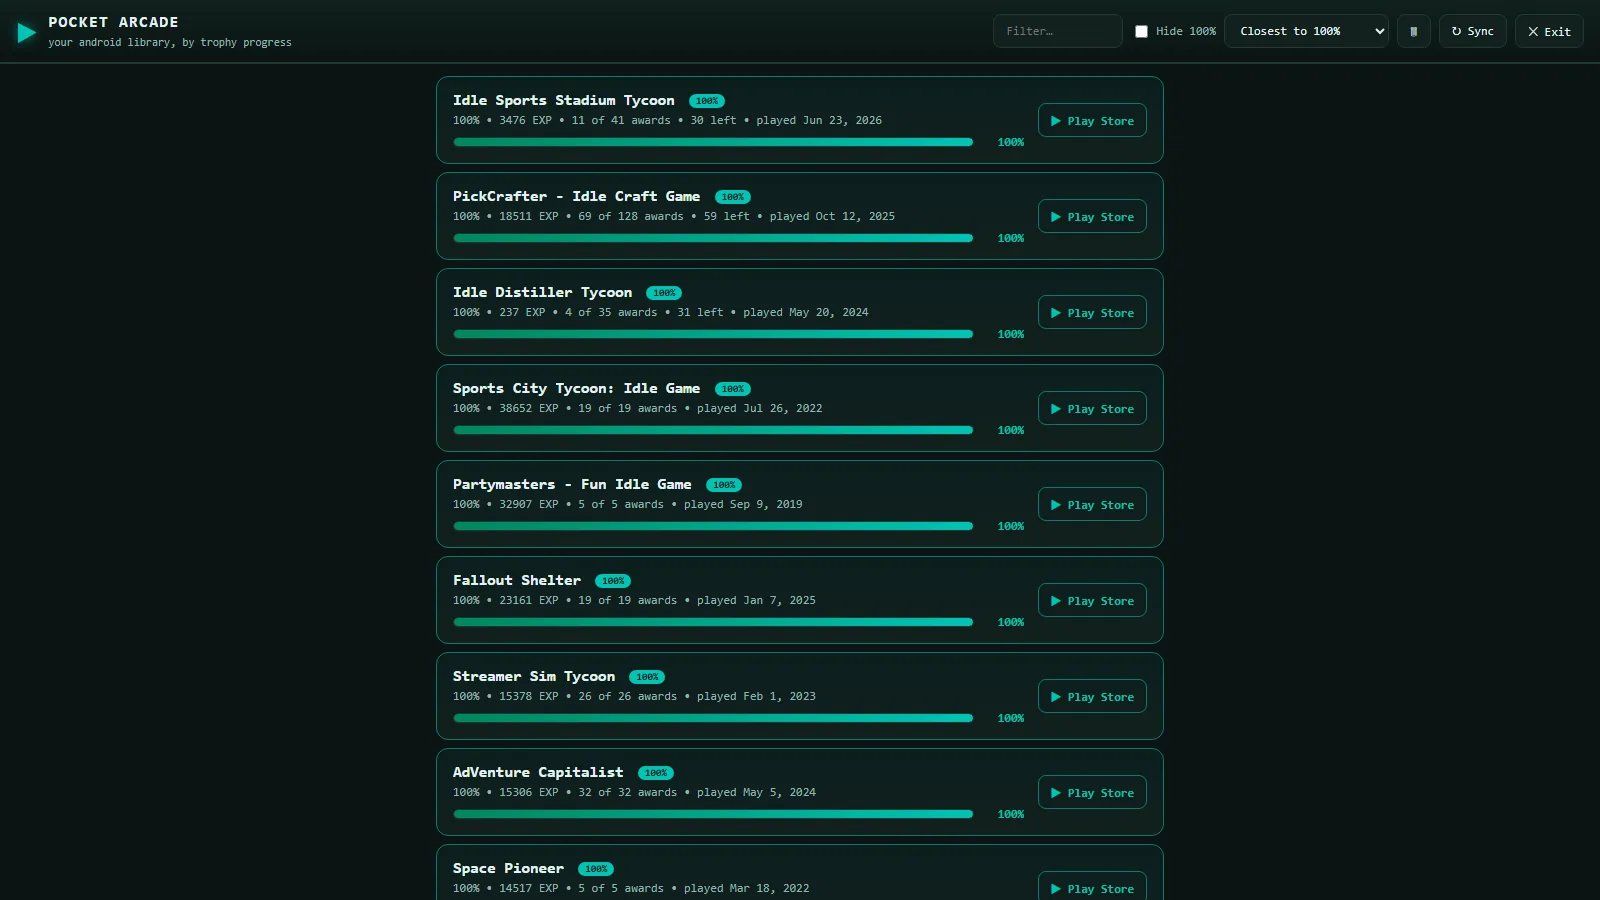The image size is (1600, 900).
Task: Focus the Filter input field
Action: tap(1057, 31)
